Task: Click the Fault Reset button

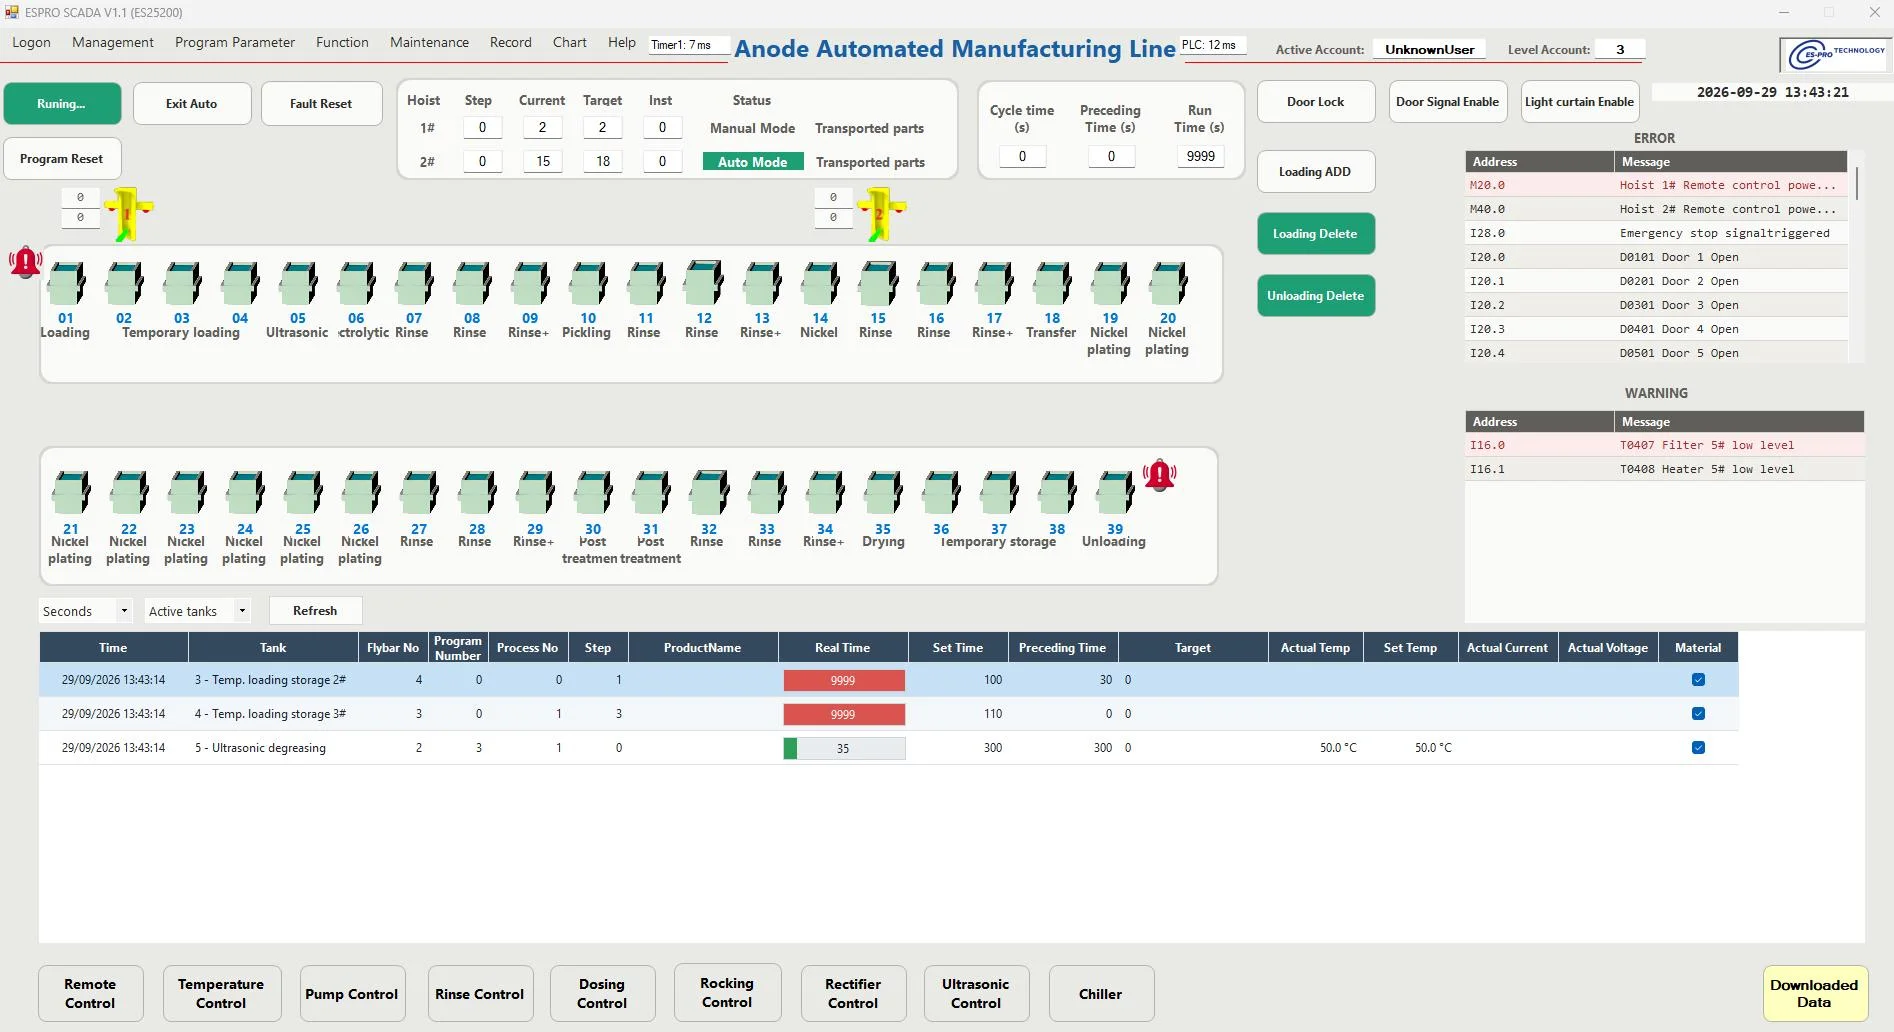Action: (321, 104)
